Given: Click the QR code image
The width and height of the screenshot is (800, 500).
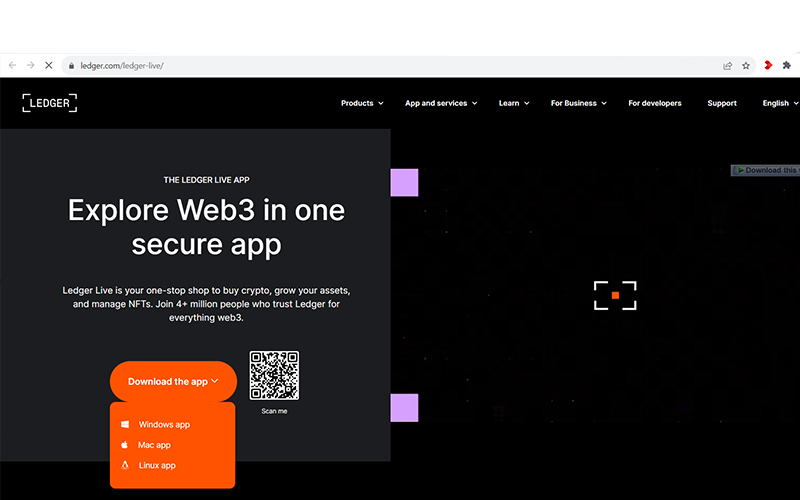Looking at the screenshot, I should point(274,376).
